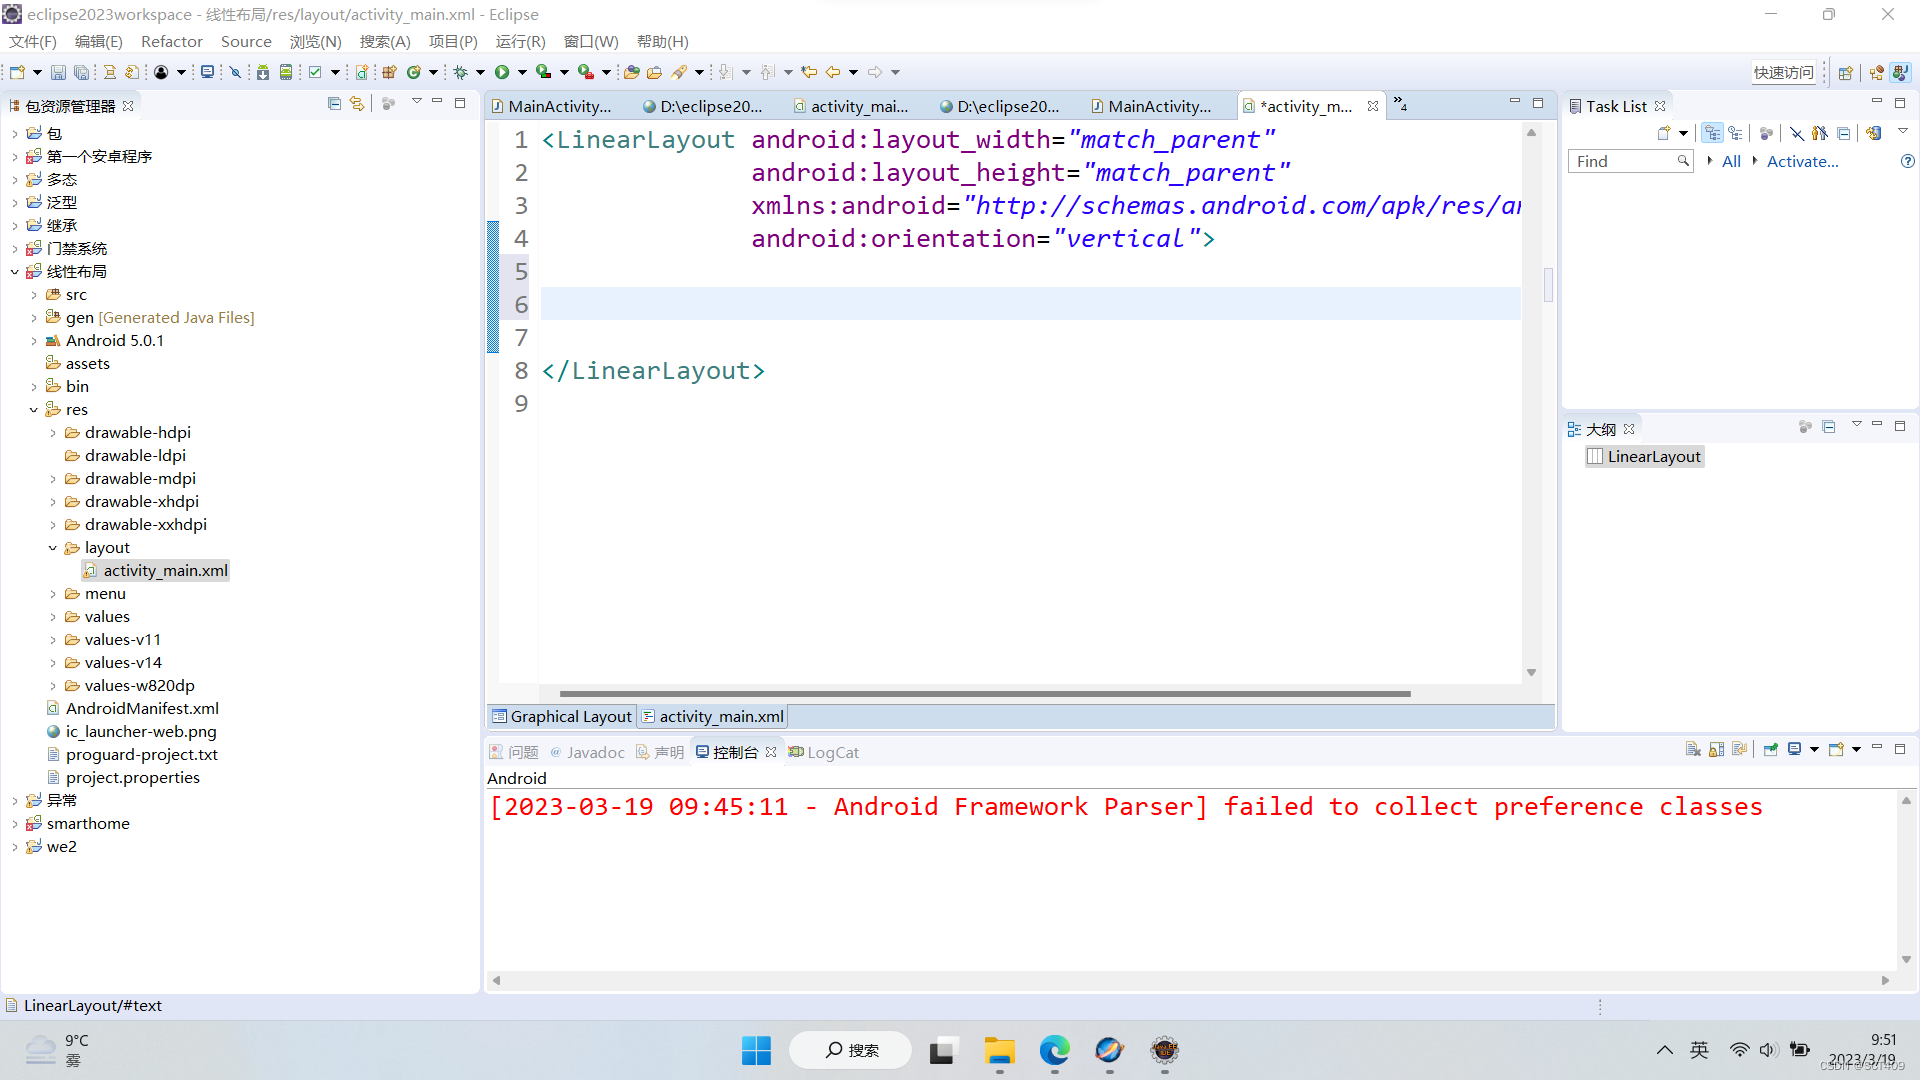Click the All filter link in Task List
This screenshot has height=1080, width=1920.
1731,161
